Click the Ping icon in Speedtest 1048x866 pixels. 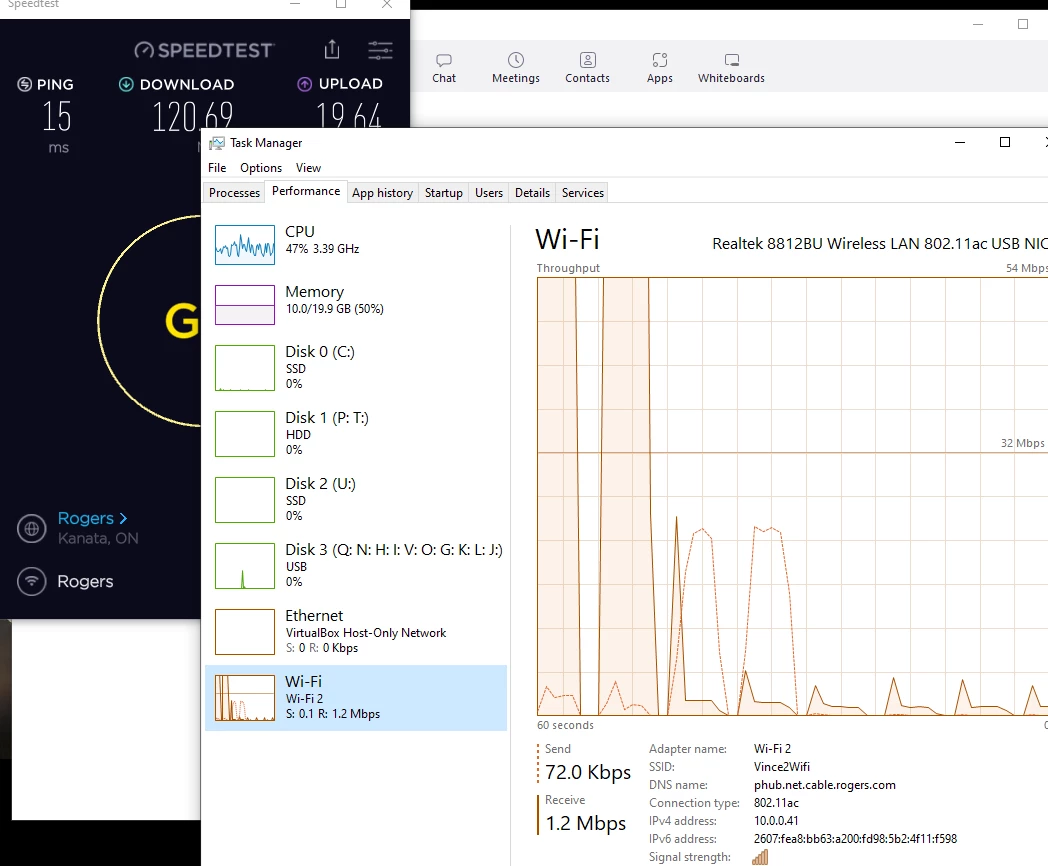(x=24, y=84)
